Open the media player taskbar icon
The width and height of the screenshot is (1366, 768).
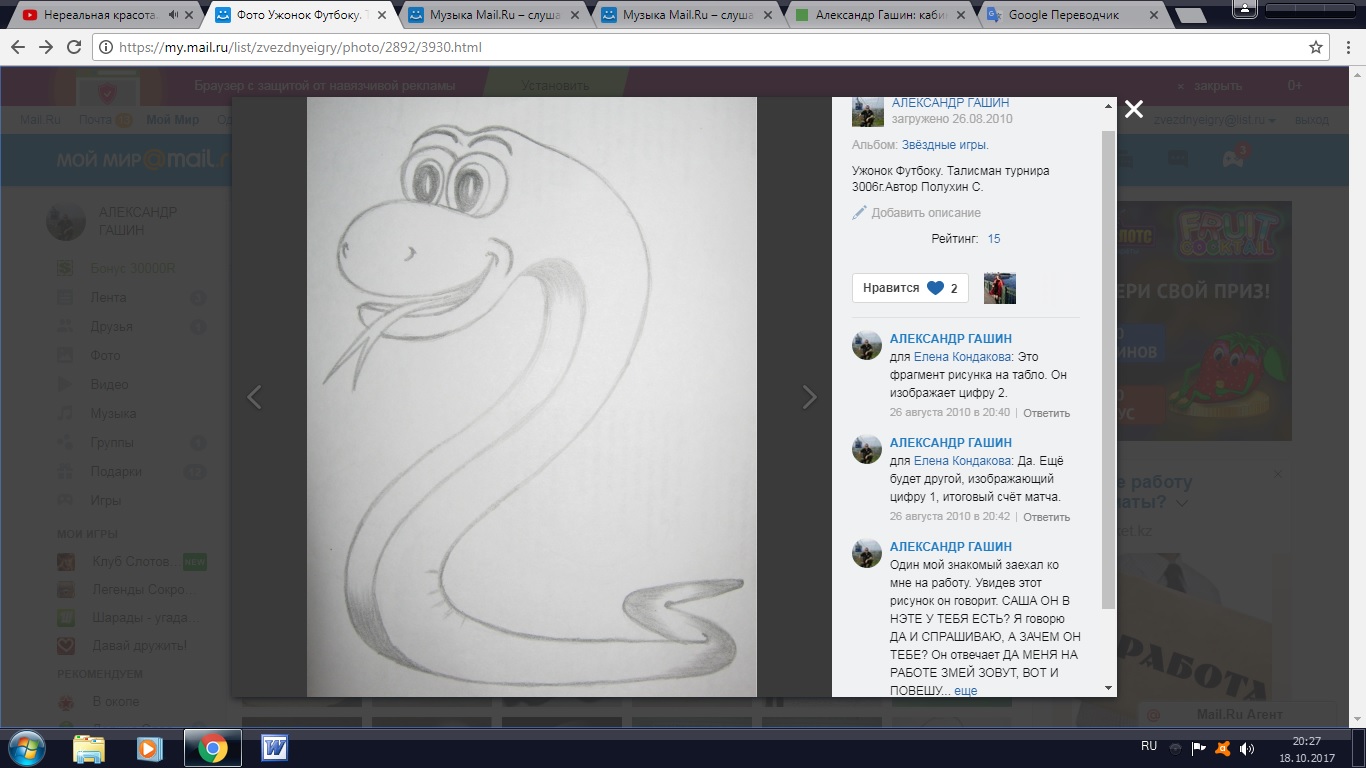coord(150,748)
